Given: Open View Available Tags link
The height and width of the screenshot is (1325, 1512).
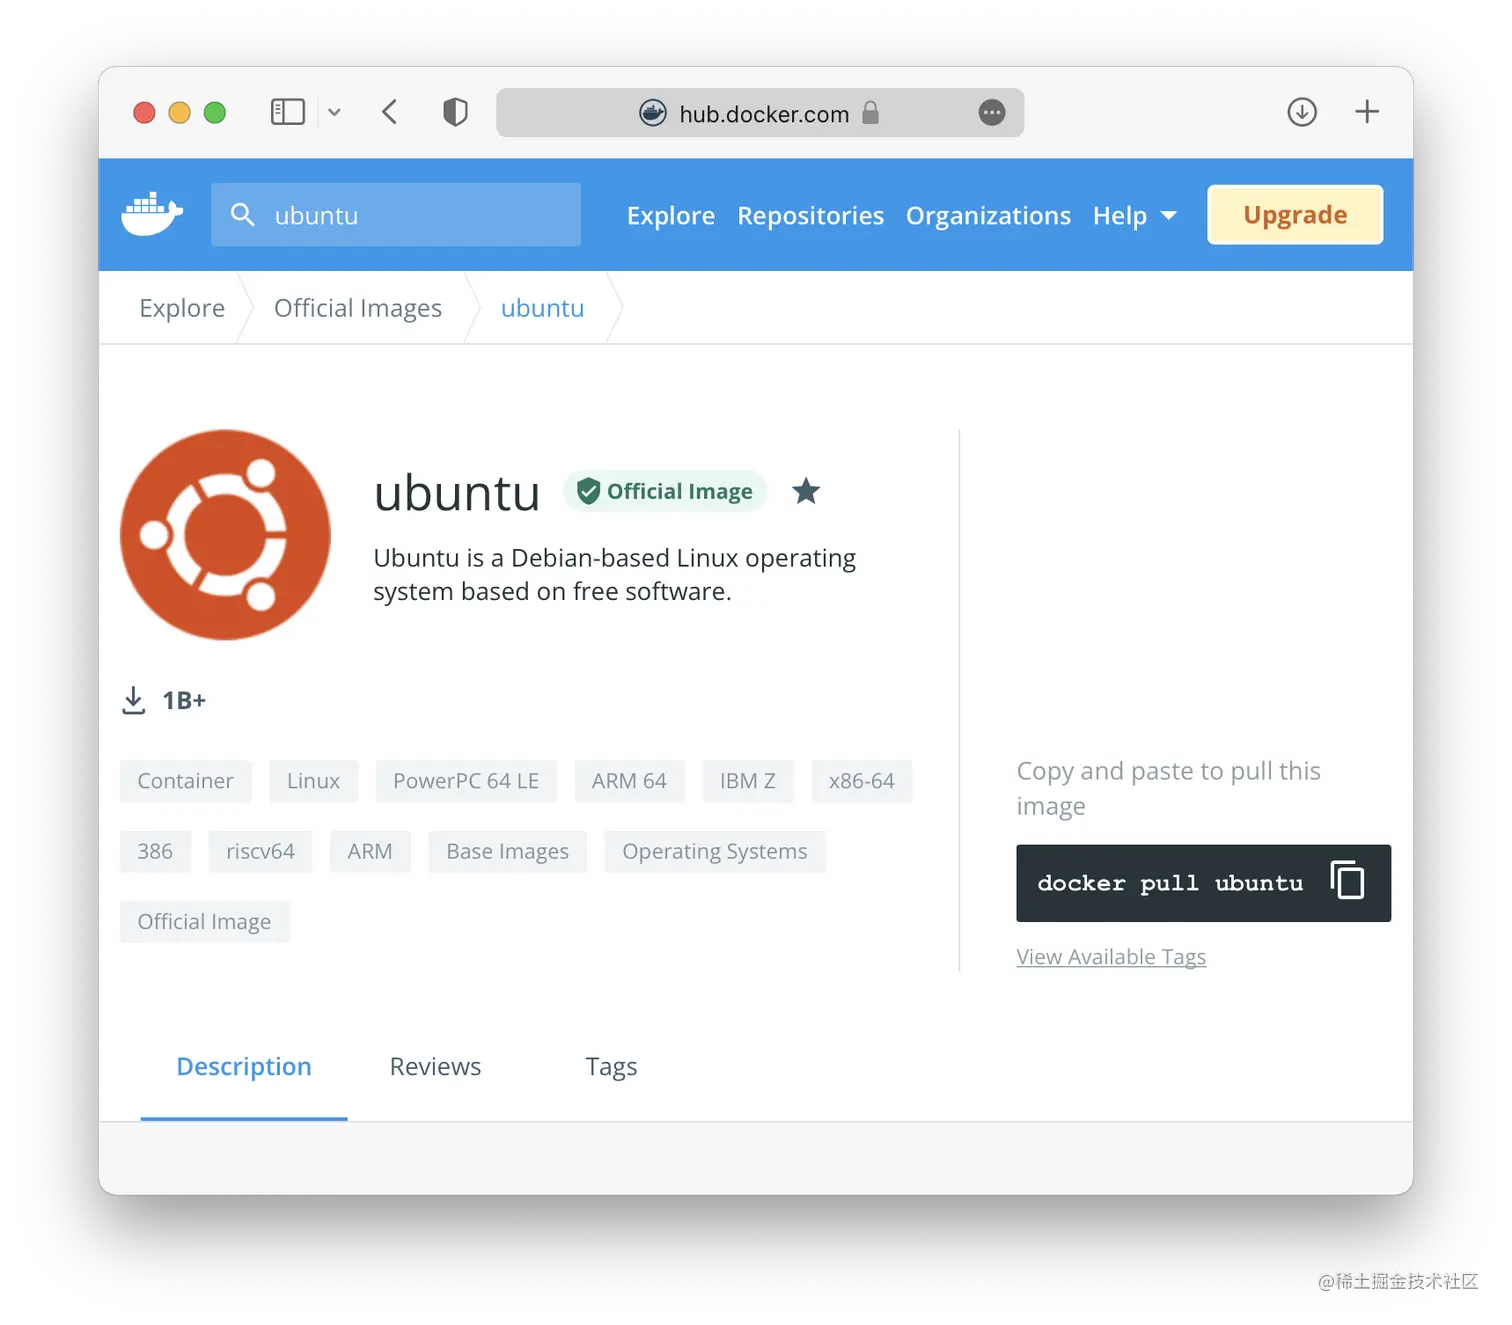Looking at the screenshot, I should coord(1111,957).
